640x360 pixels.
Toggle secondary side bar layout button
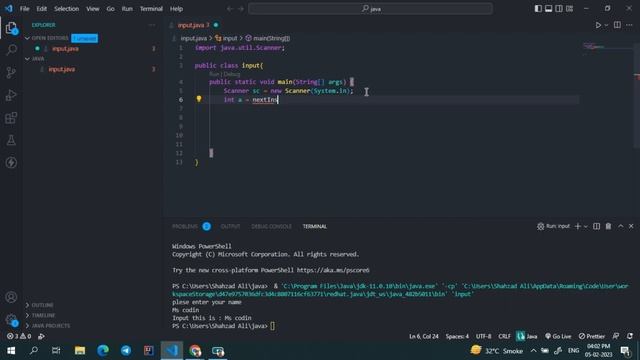[x=559, y=9]
